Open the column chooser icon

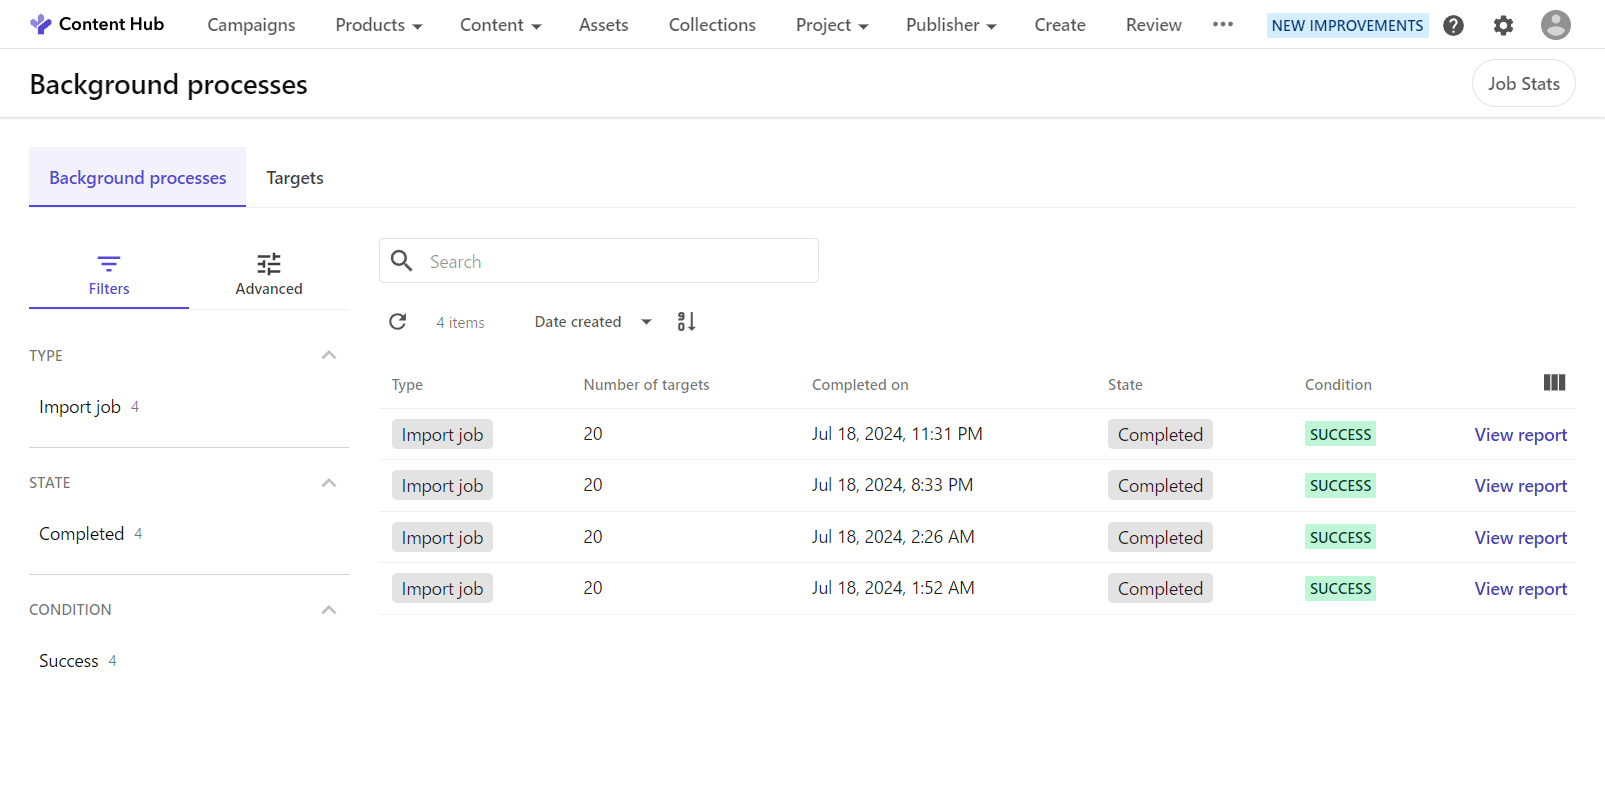click(x=1554, y=383)
